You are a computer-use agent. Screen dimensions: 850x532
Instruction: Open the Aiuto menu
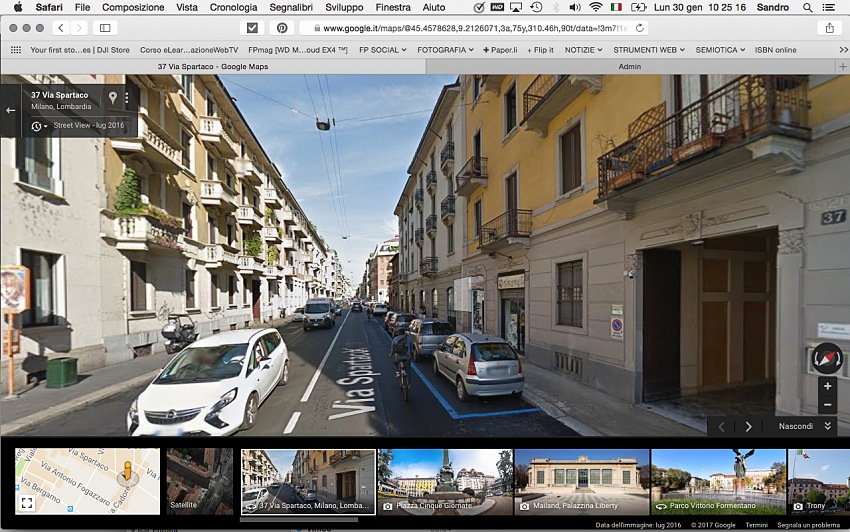(x=434, y=8)
